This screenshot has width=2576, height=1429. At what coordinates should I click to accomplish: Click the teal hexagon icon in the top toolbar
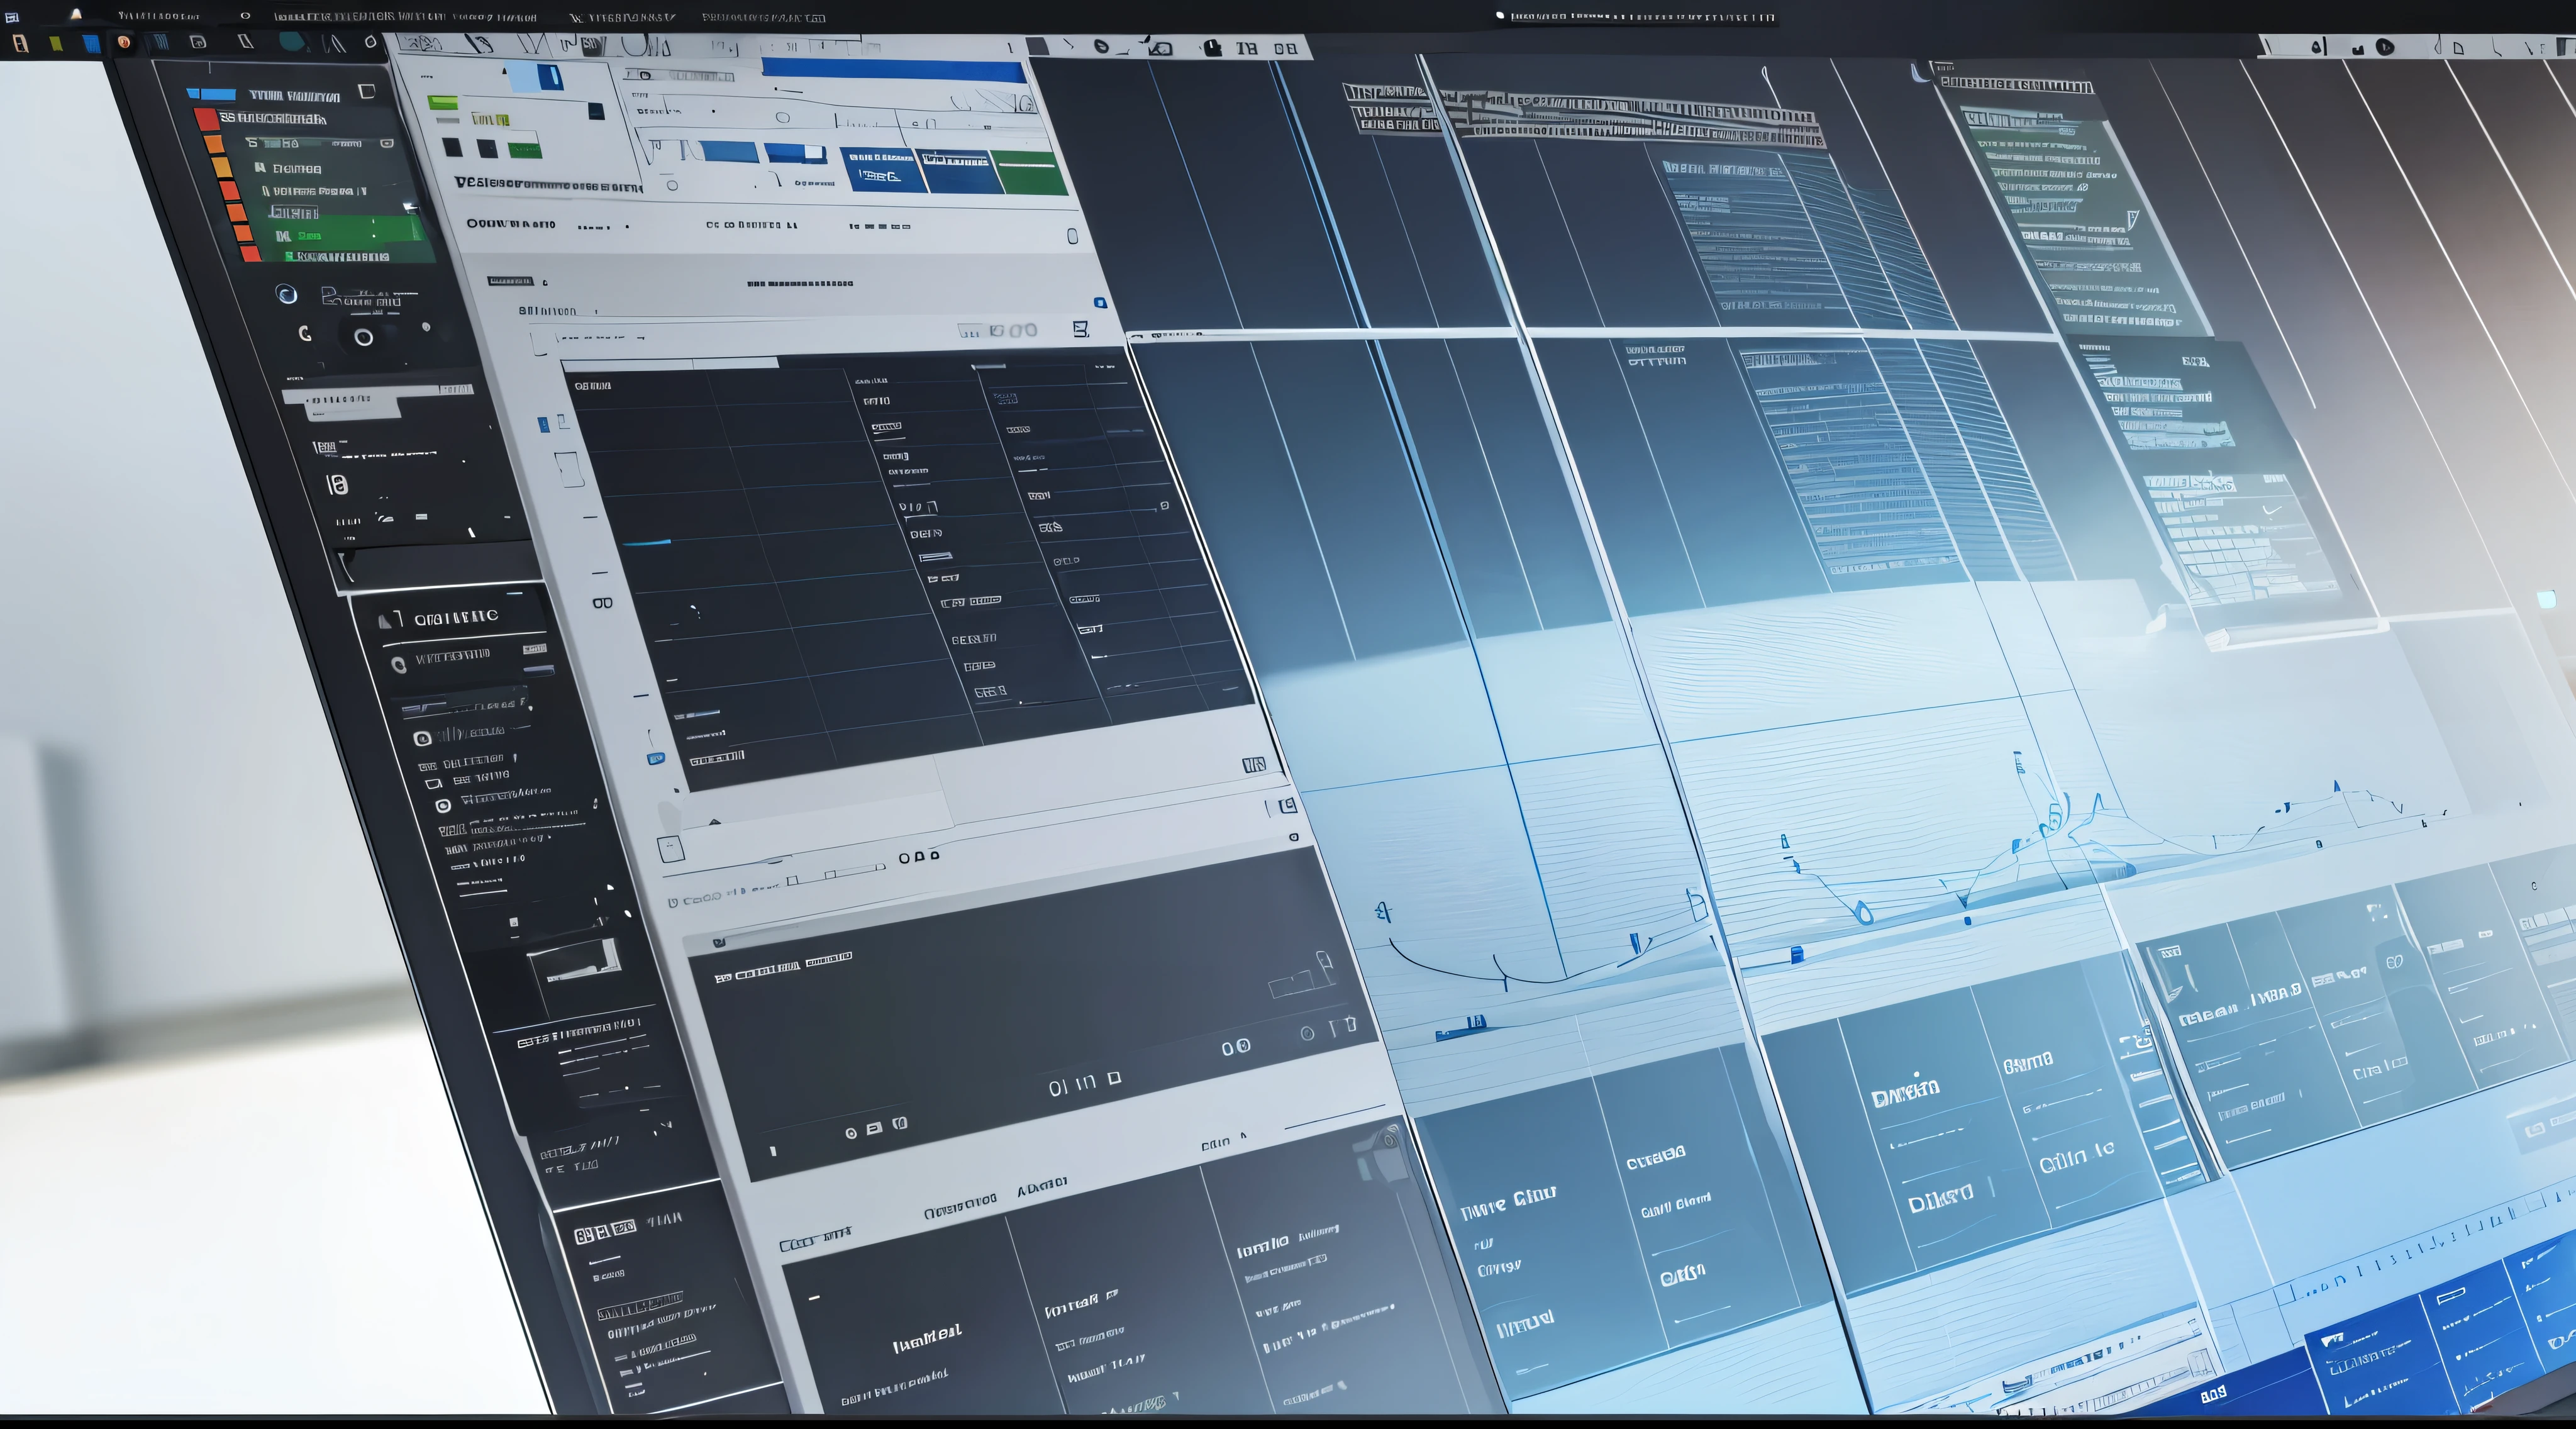tap(292, 41)
